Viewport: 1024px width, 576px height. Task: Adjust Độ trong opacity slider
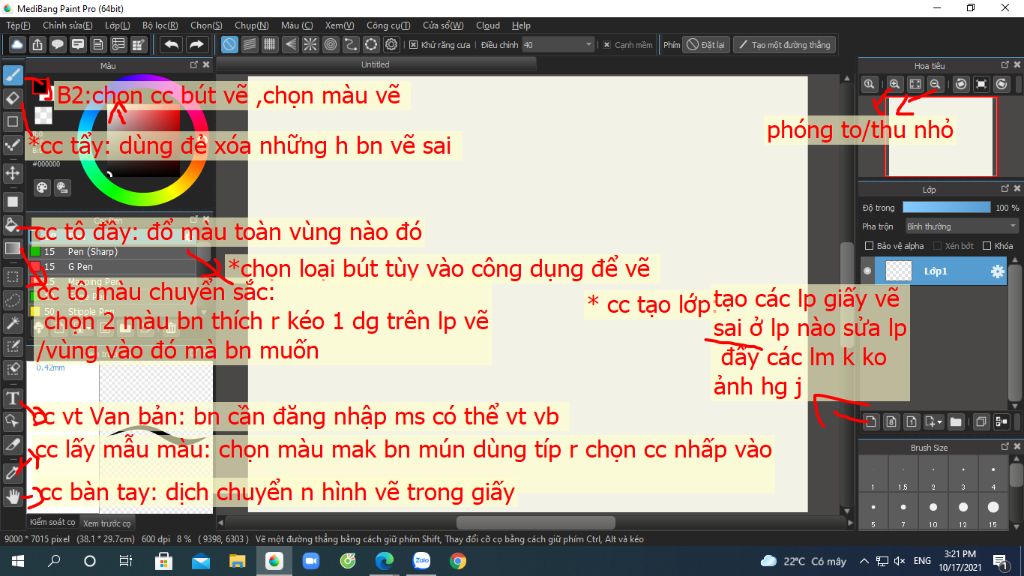[x=946, y=208]
